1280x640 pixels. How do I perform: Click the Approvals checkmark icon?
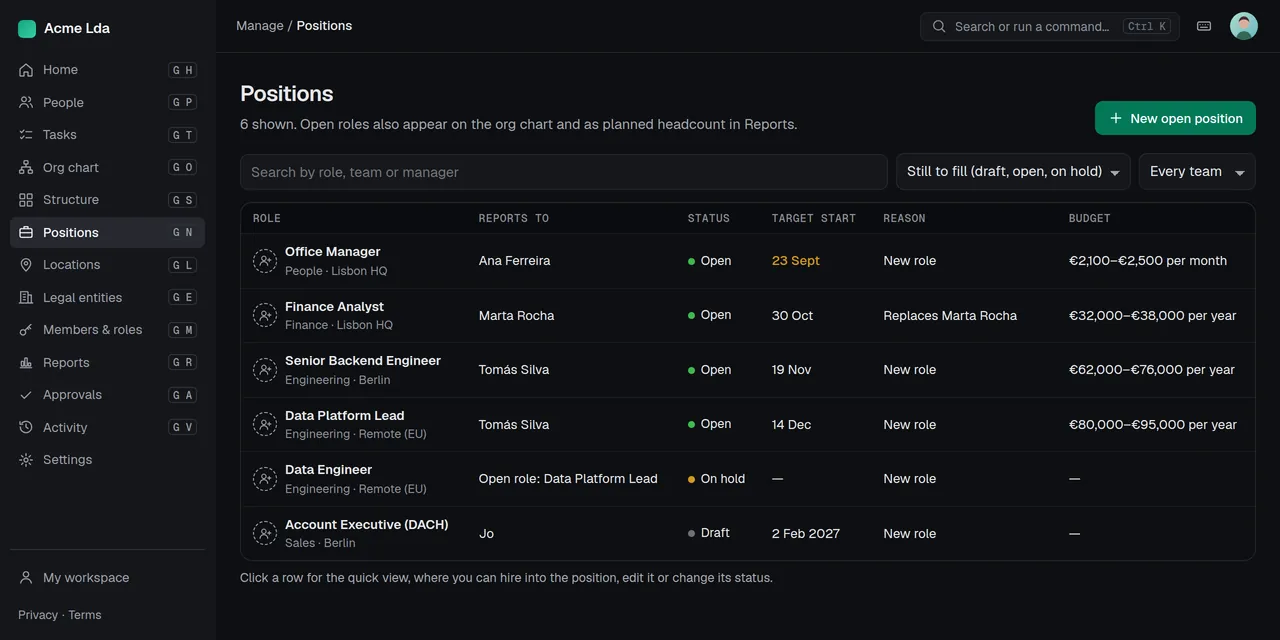26,395
